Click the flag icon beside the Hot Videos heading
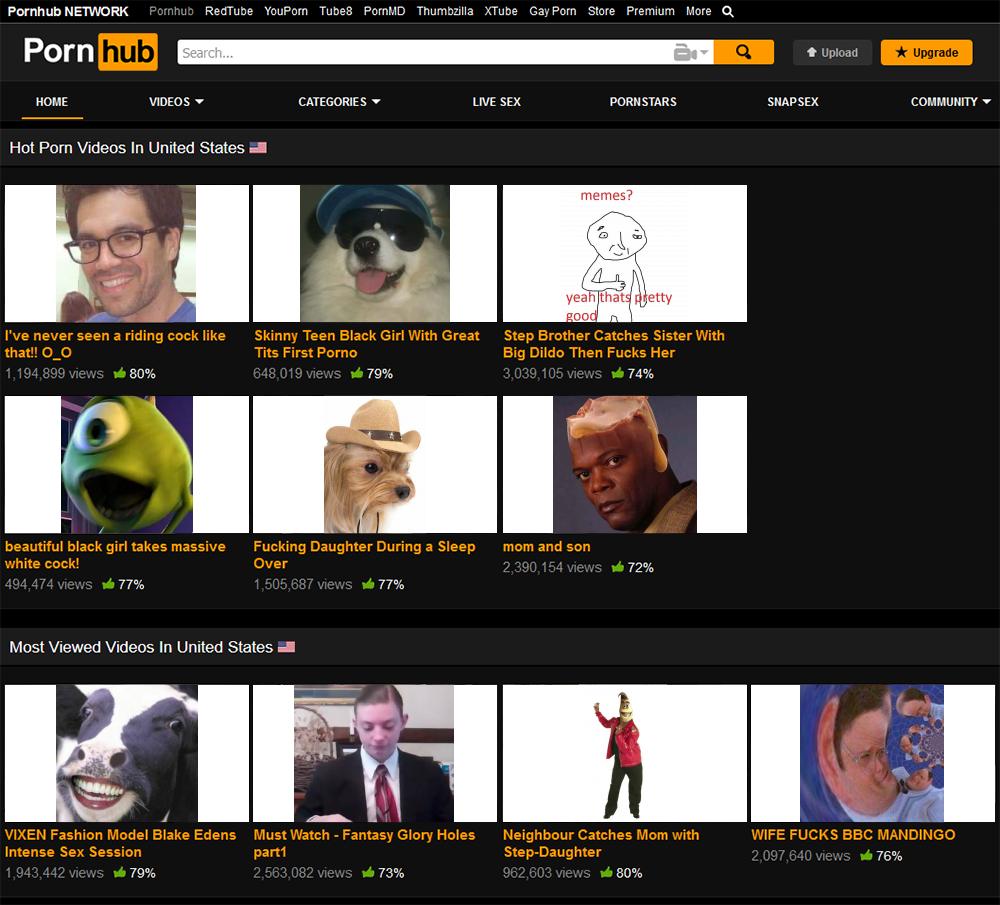This screenshot has height=905, width=1000. tap(258, 148)
